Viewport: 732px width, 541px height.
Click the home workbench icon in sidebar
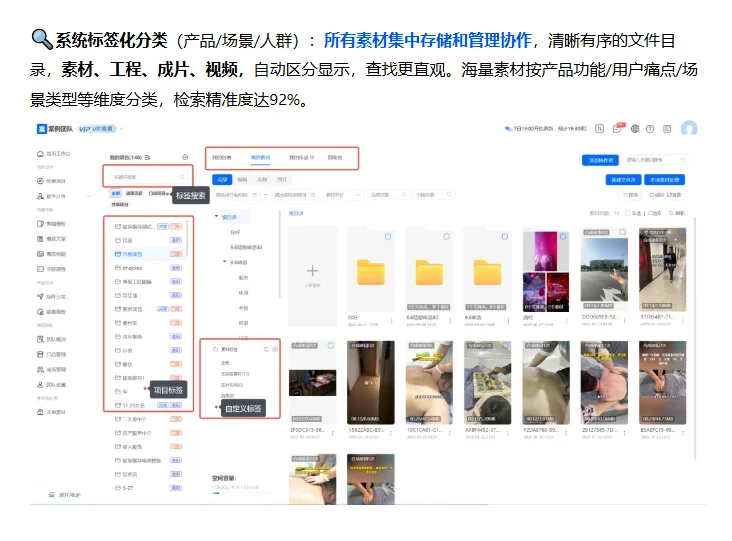tap(40, 154)
